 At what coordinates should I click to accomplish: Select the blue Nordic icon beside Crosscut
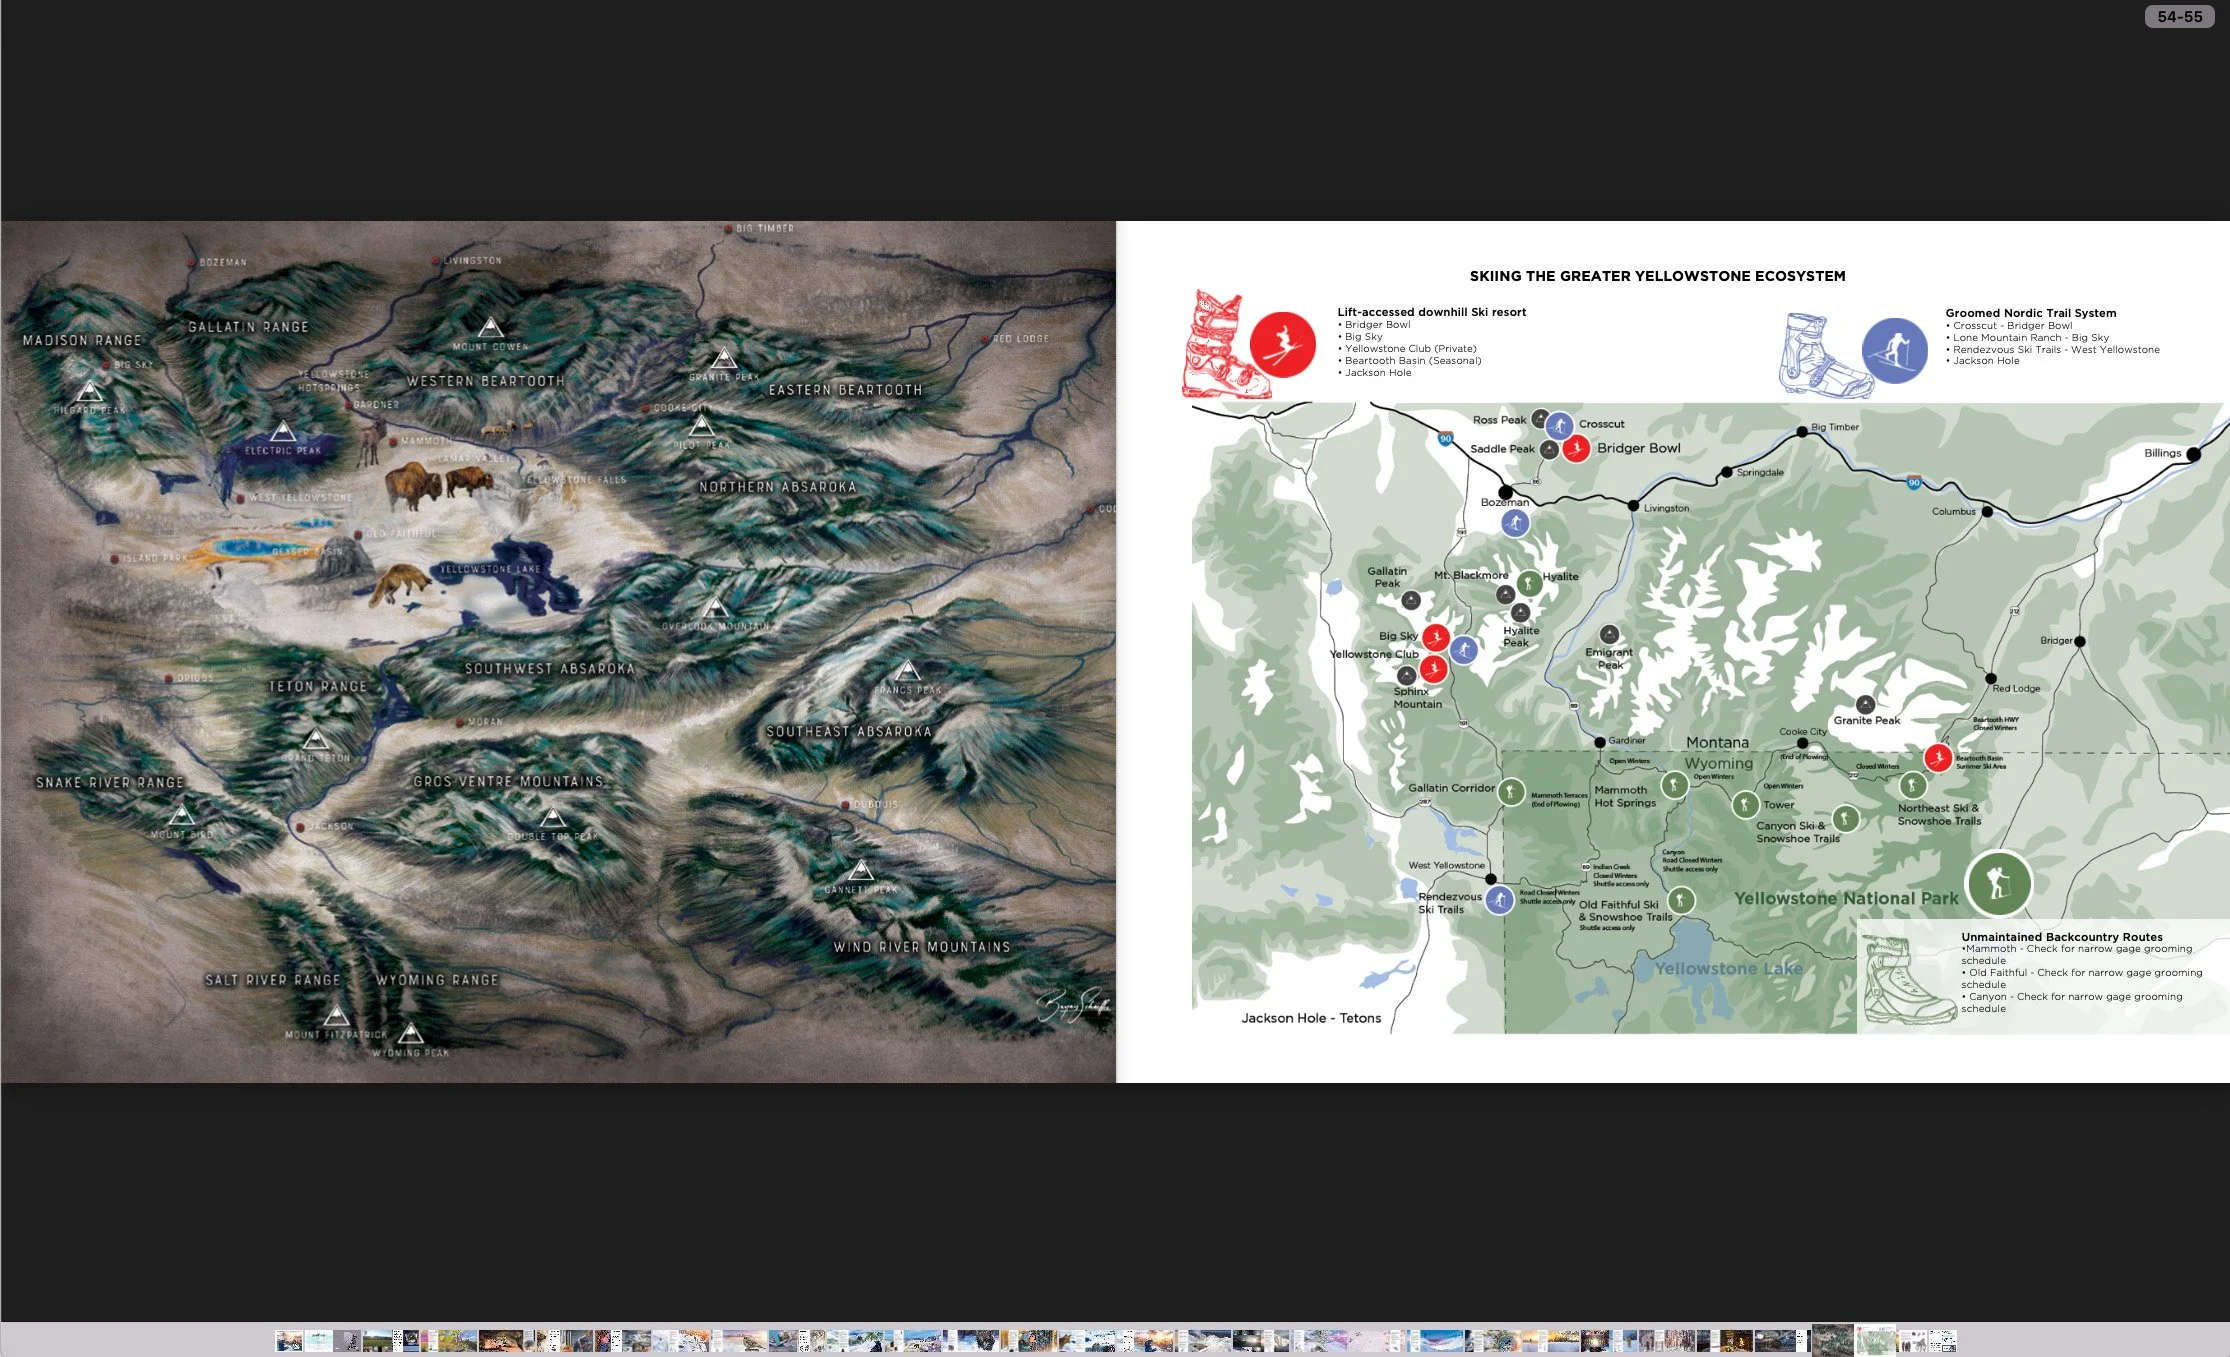tap(1559, 425)
